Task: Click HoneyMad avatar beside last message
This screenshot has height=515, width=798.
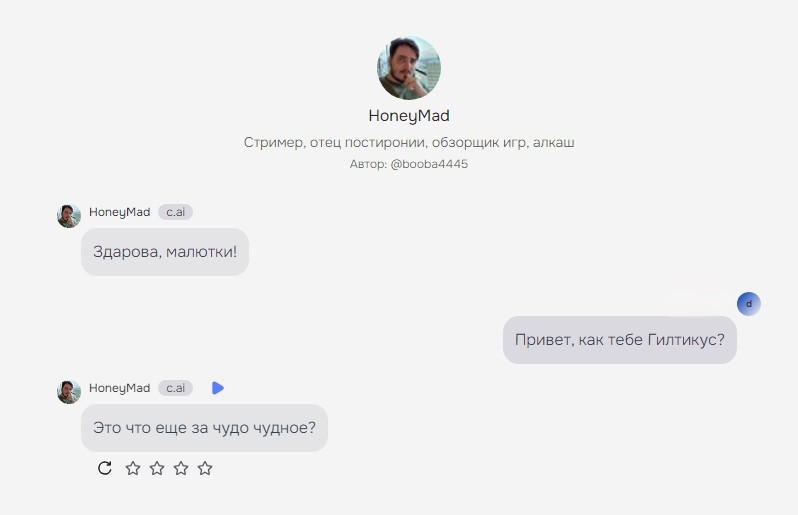Action: coord(69,392)
